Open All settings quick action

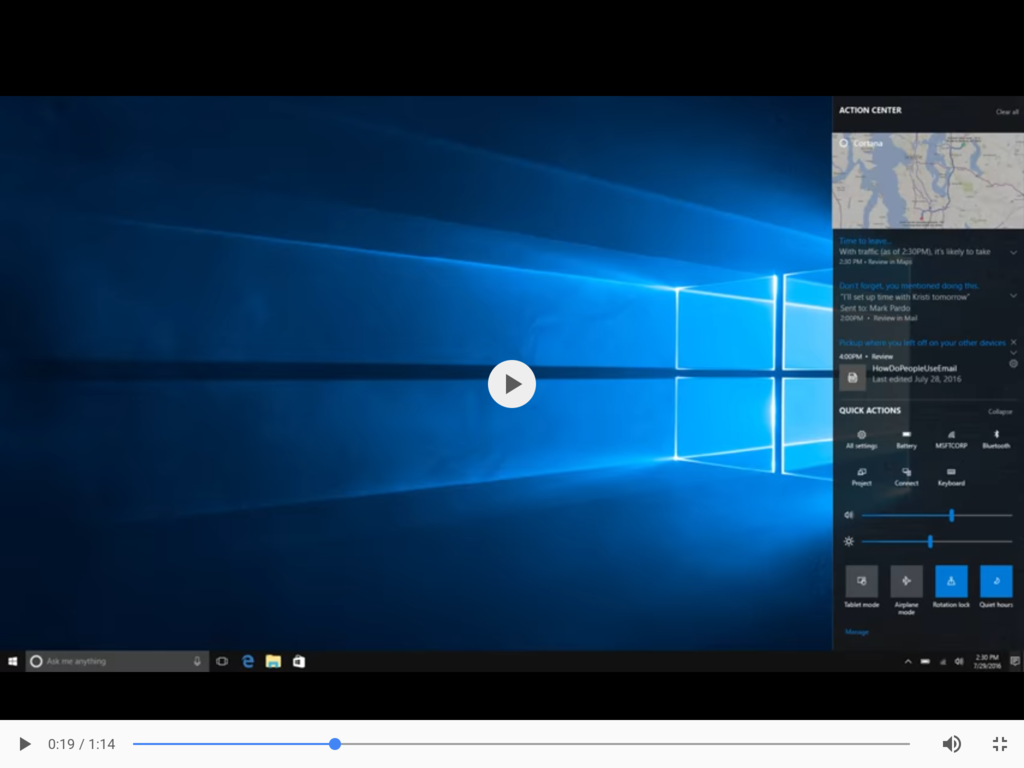(861, 440)
